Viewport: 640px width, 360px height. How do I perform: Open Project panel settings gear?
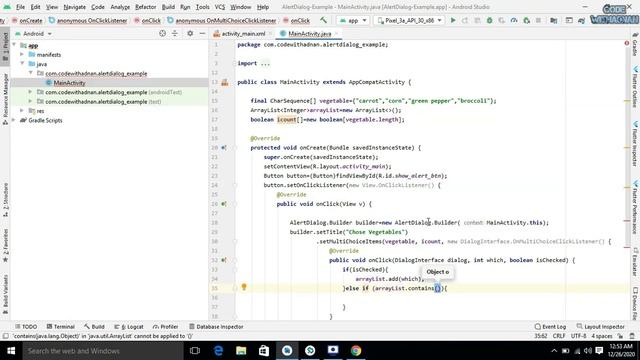[x=190, y=33]
